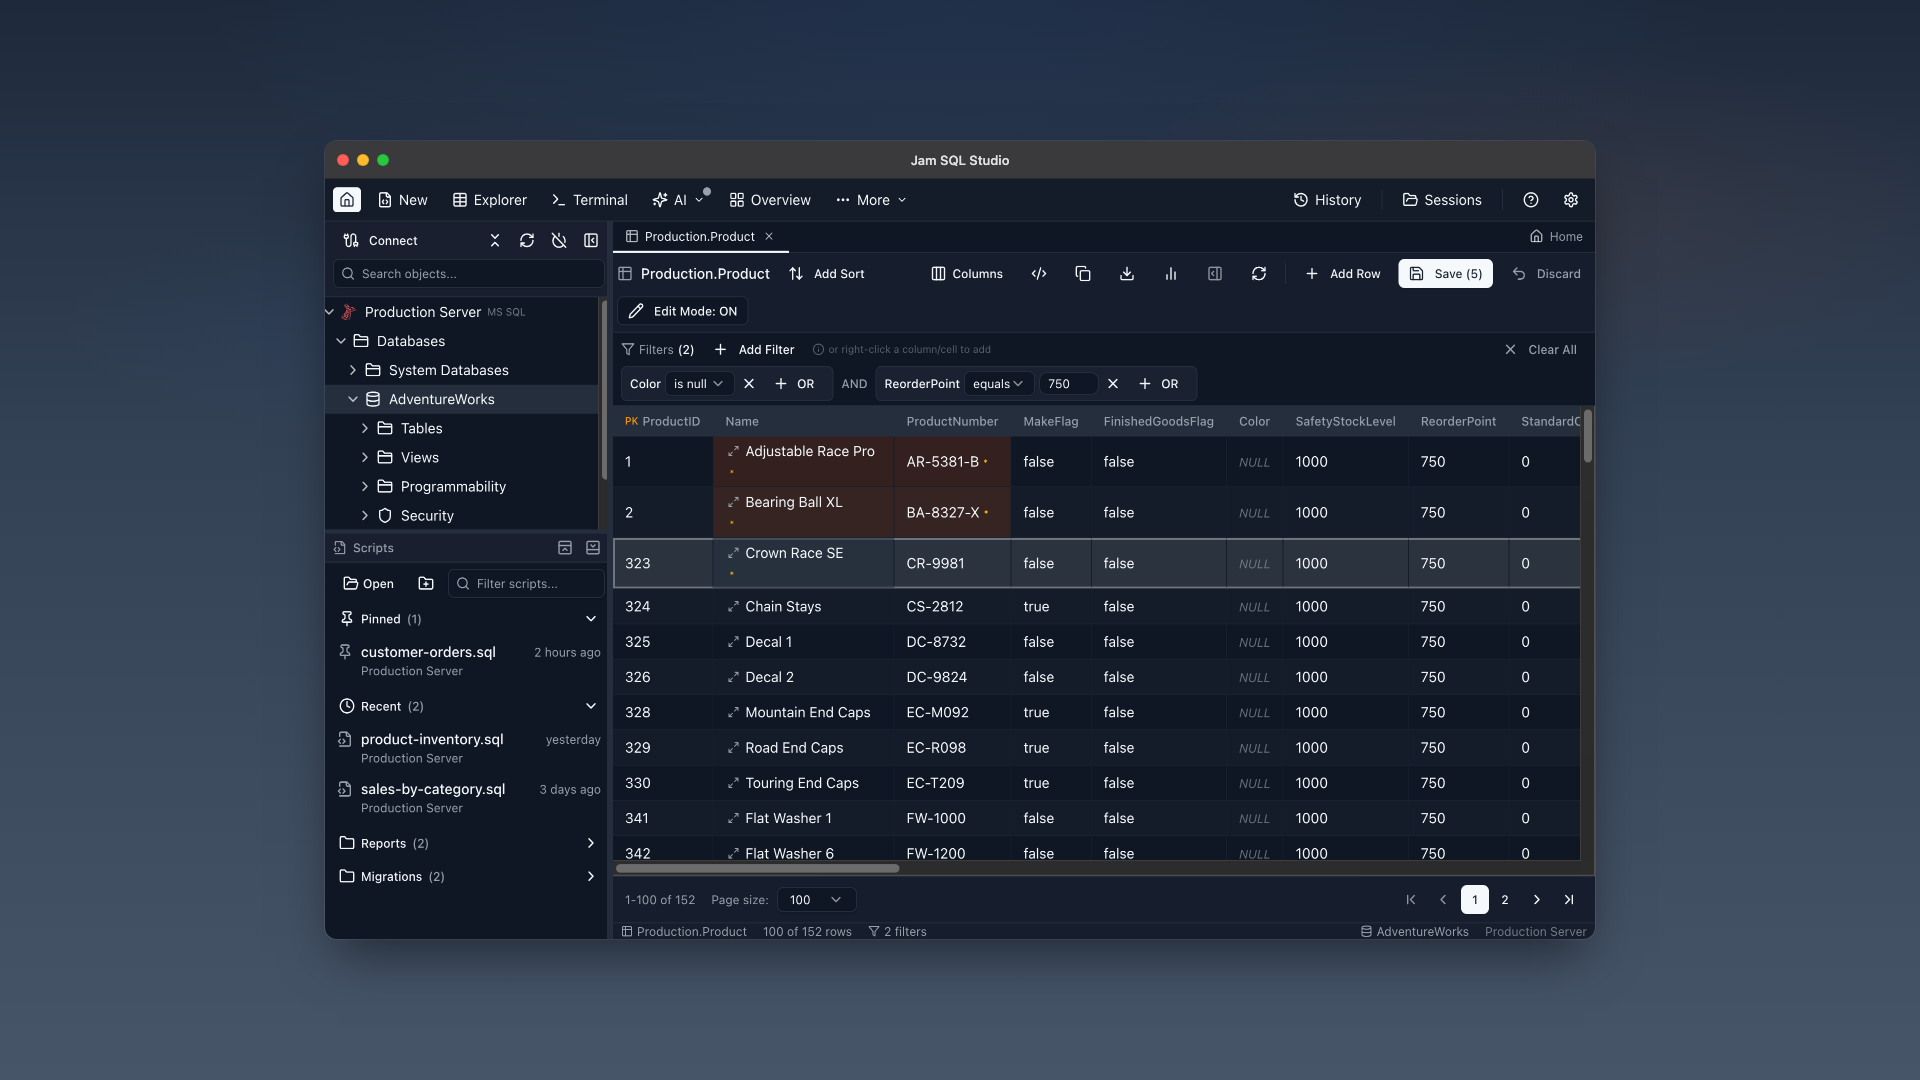Image resolution: width=1920 pixels, height=1080 pixels.
Task: Click Save (5) to commit changes
Action: pyautogui.click(x=1444, y=273)
